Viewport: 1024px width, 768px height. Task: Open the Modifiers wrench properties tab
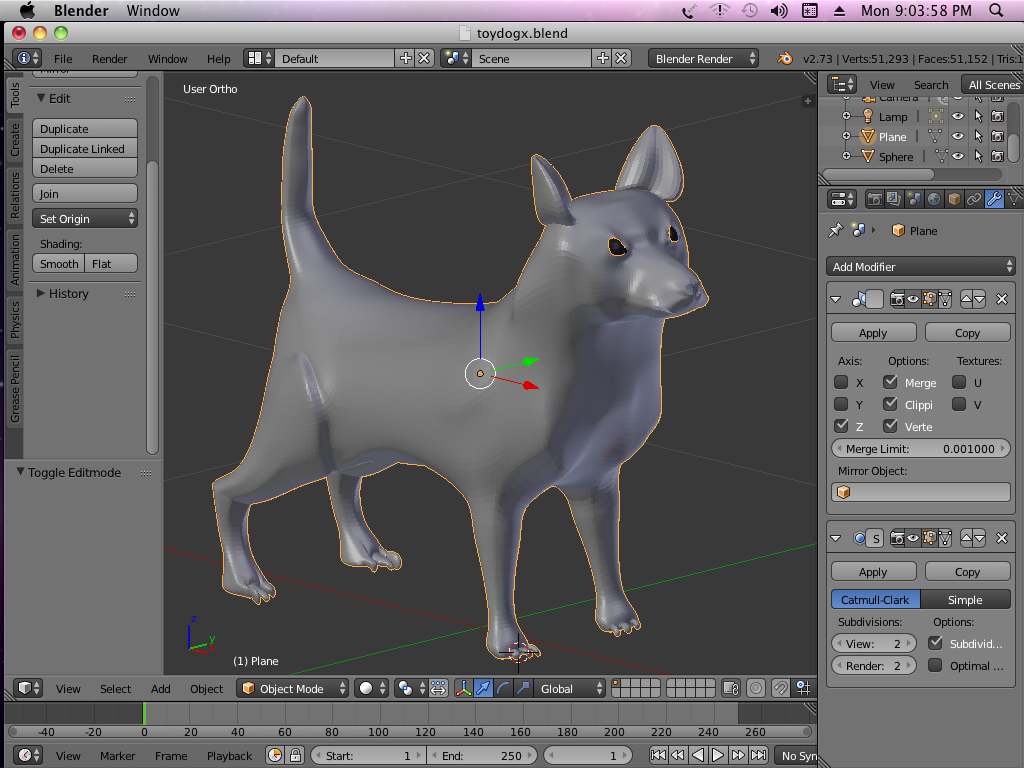(x=993, y=199)
